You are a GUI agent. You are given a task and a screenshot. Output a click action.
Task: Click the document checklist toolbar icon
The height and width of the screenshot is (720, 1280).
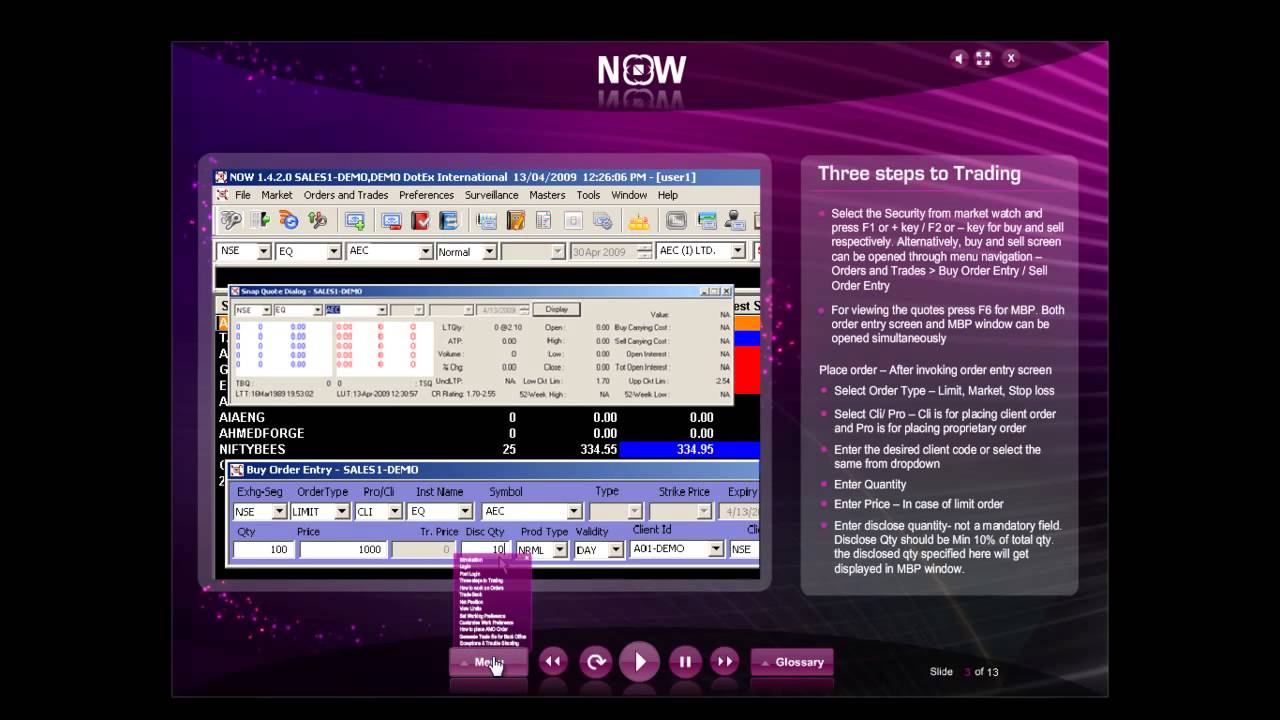pos(544,221)
